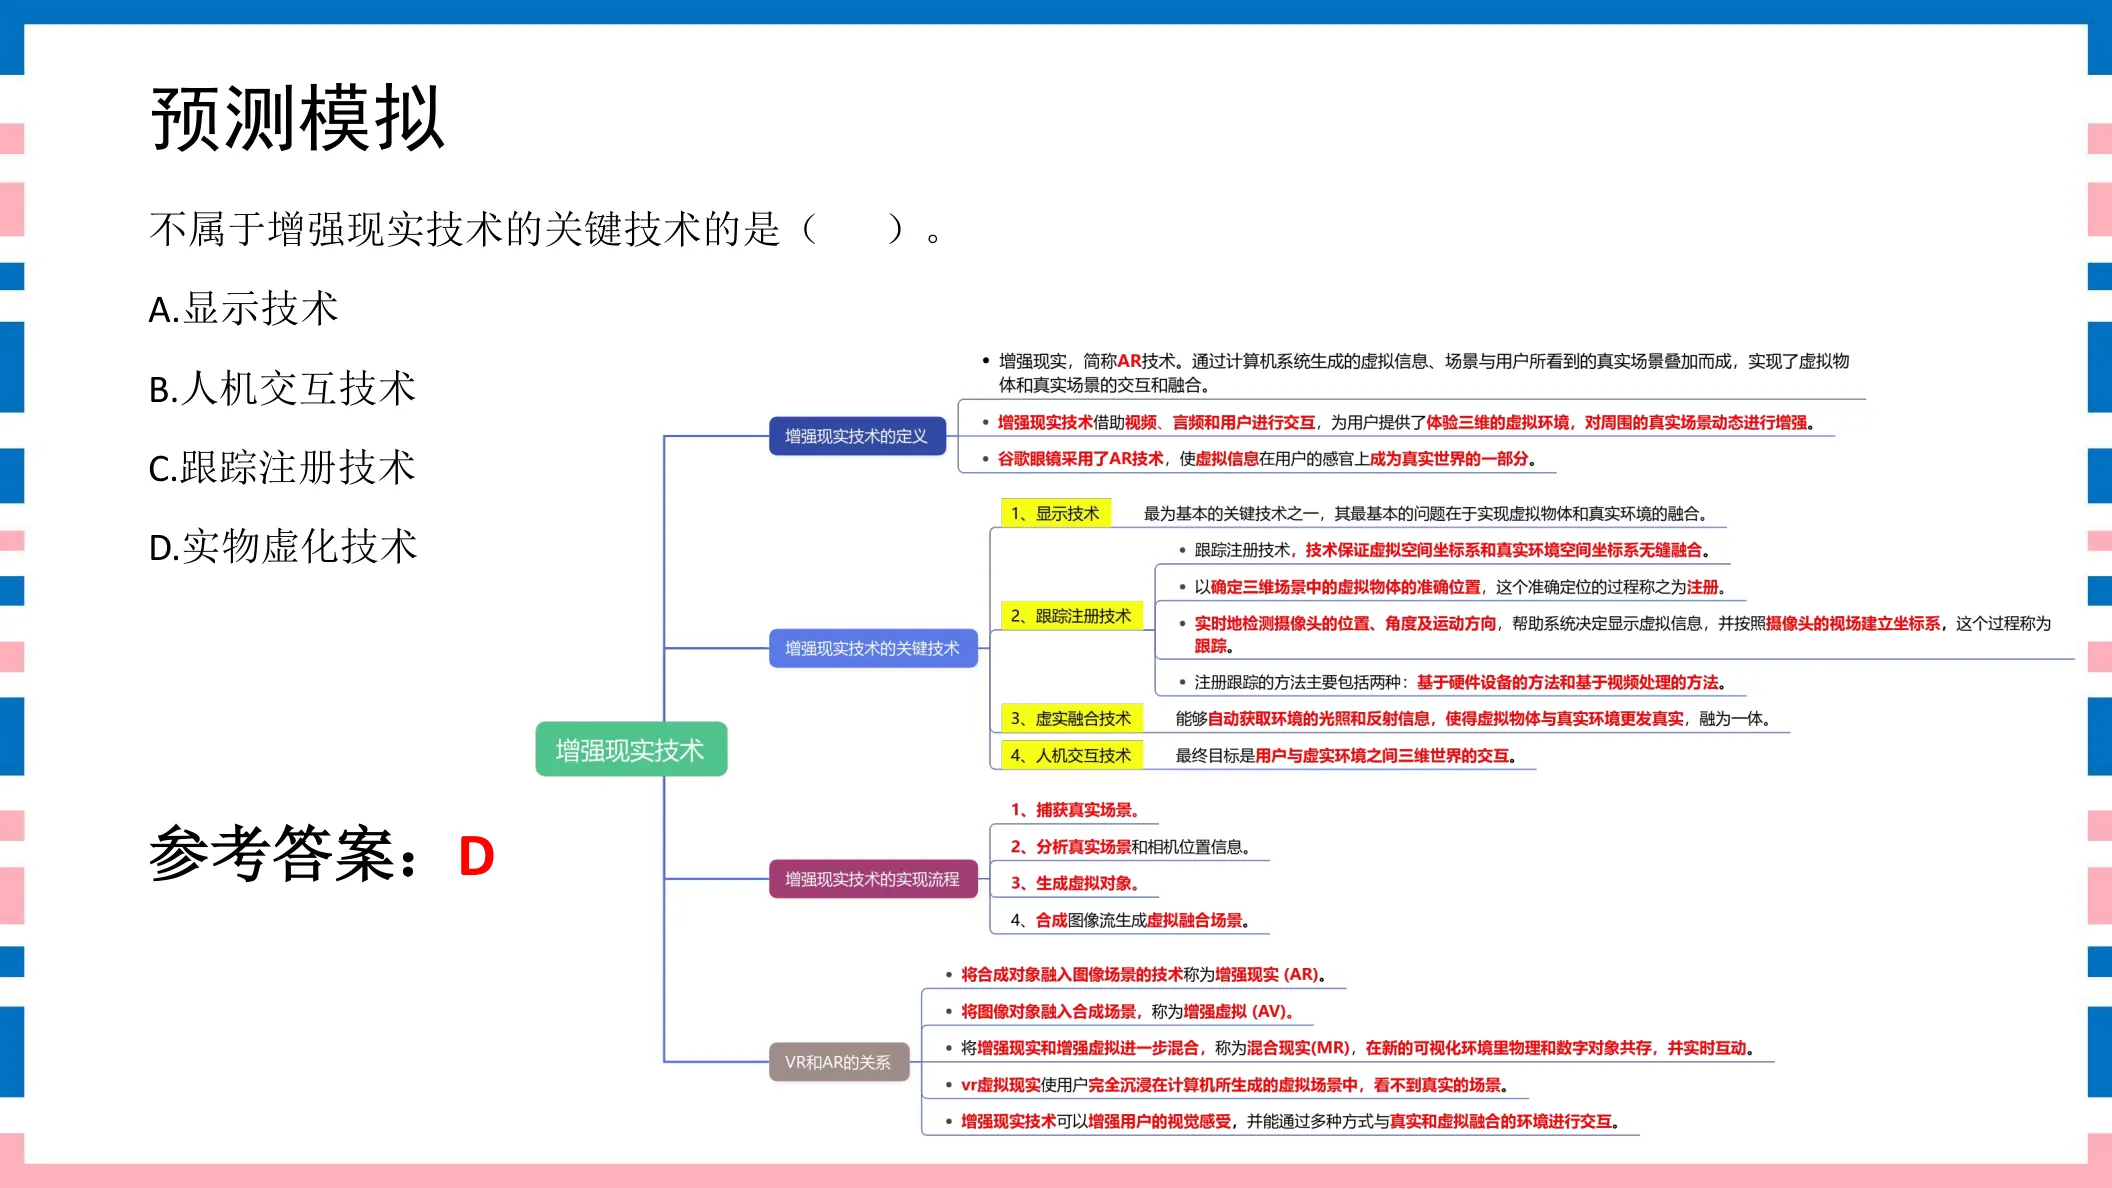Click the text 最为基本的关键技术之一
2112x1188 pixels.
coord(1425,513)
